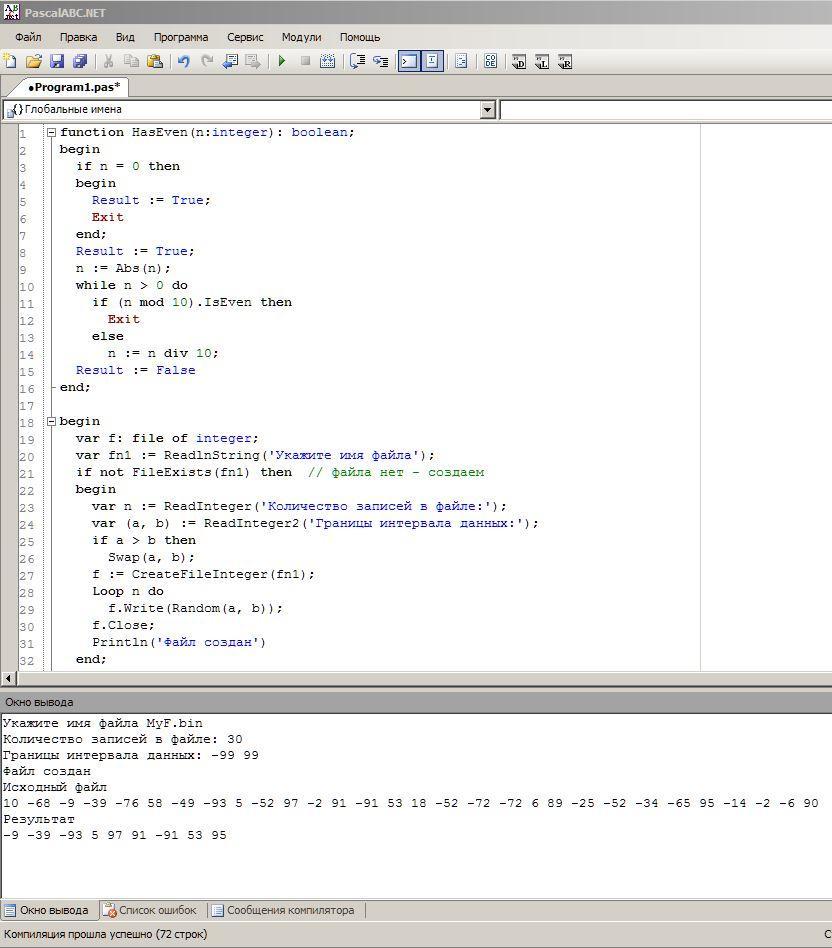Run the program with green play icon
The width and height of the screenshot is (832, 948).
coord(282,61)
